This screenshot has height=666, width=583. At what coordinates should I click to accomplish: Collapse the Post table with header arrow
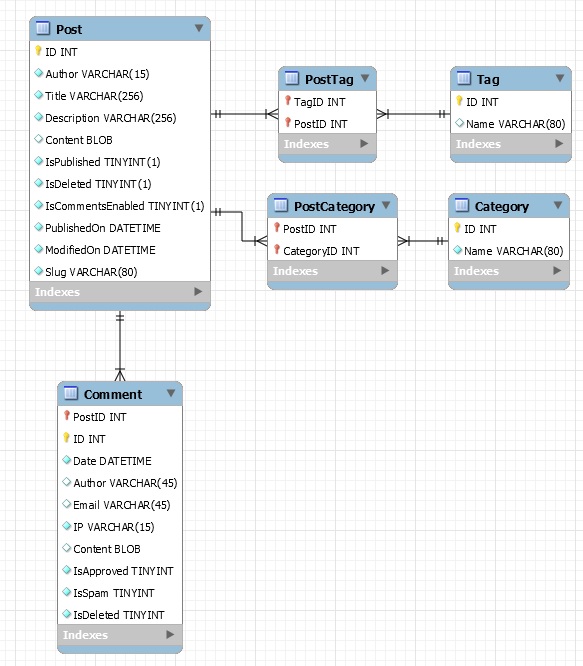199,28
